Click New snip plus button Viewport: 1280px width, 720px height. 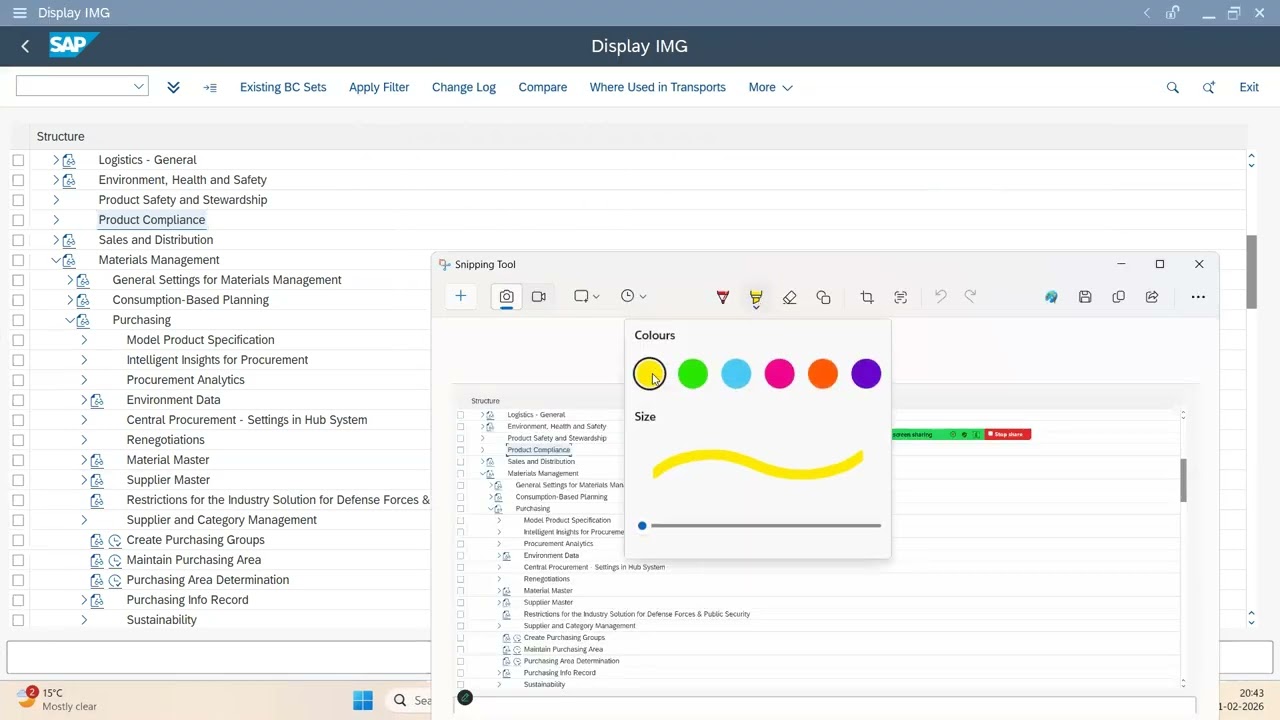(461, 296)
